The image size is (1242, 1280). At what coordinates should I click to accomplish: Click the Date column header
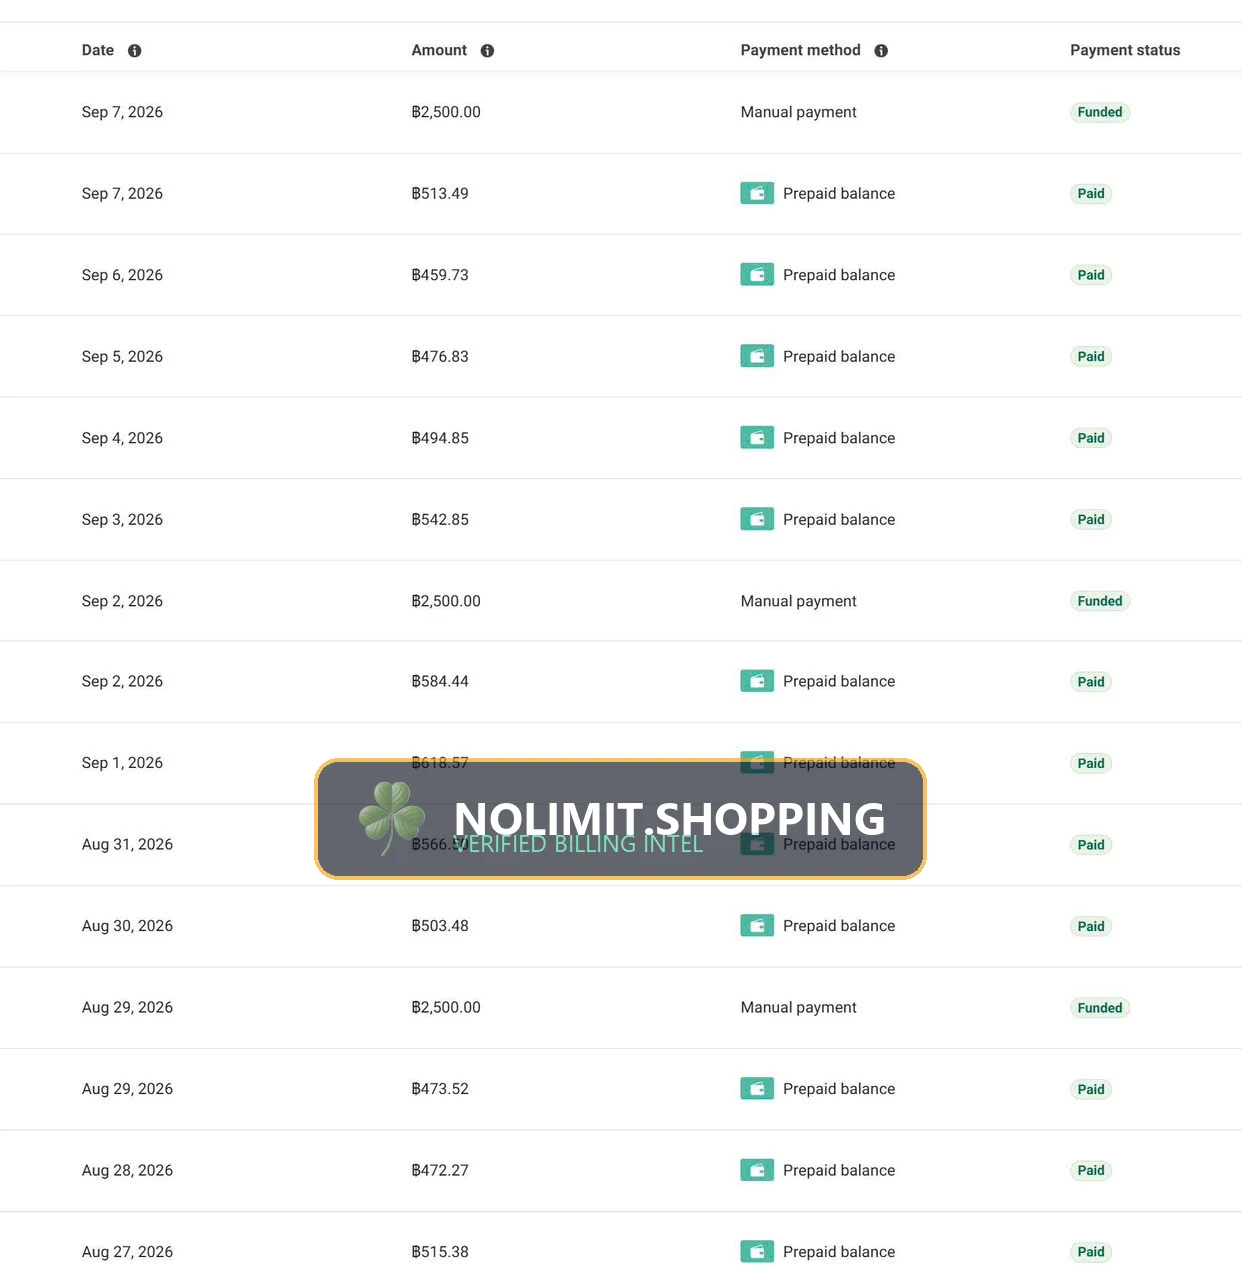coord(98,50)
